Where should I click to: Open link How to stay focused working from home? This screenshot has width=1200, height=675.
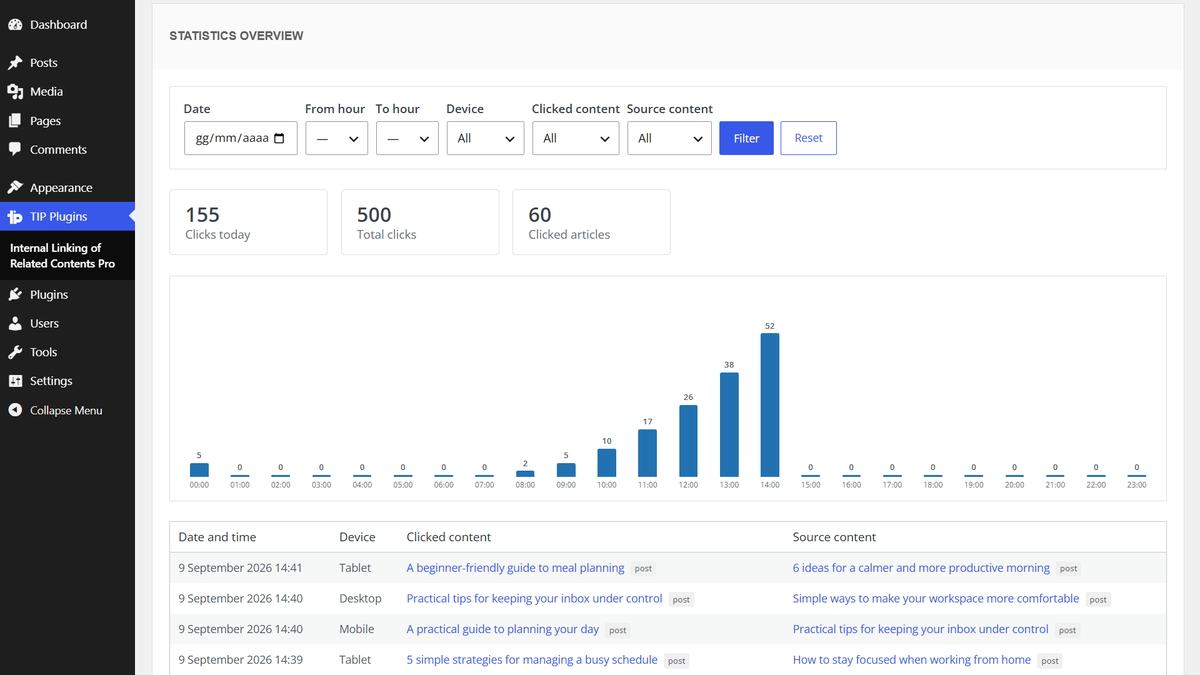[912, 660]
